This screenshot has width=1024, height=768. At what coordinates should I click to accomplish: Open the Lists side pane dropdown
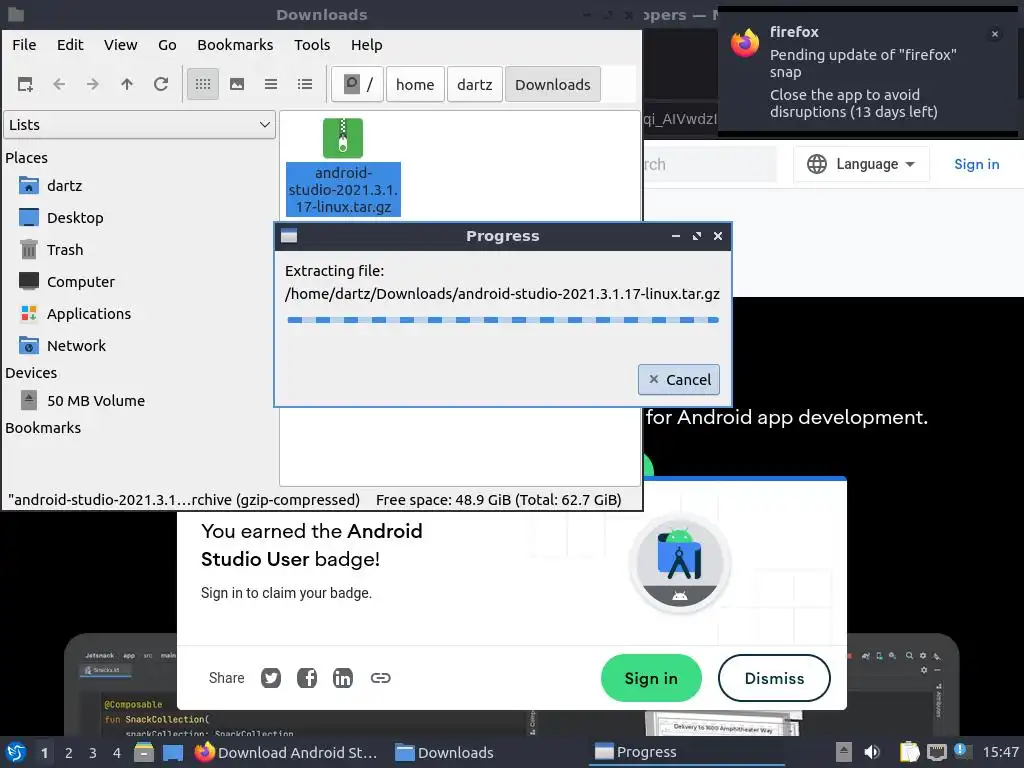coord(140,125)
